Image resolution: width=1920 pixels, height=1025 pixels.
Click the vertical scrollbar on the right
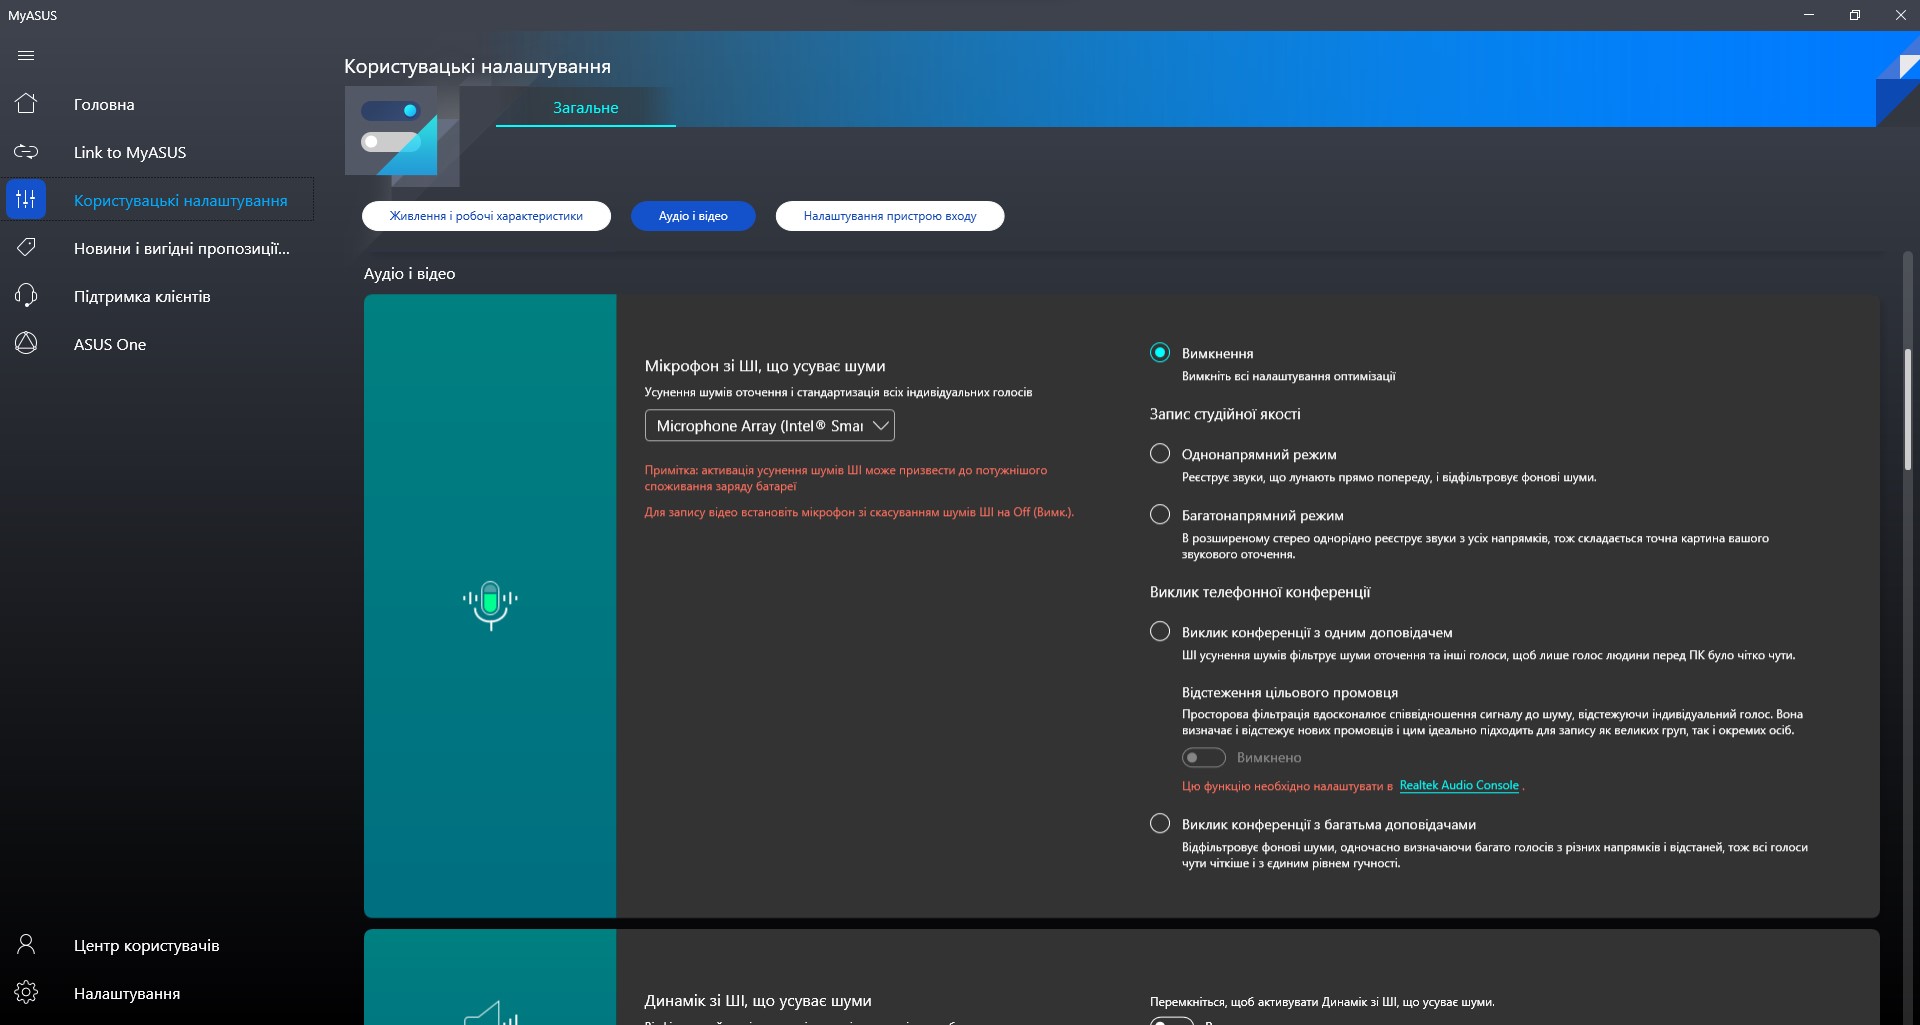pos(1908,410)
